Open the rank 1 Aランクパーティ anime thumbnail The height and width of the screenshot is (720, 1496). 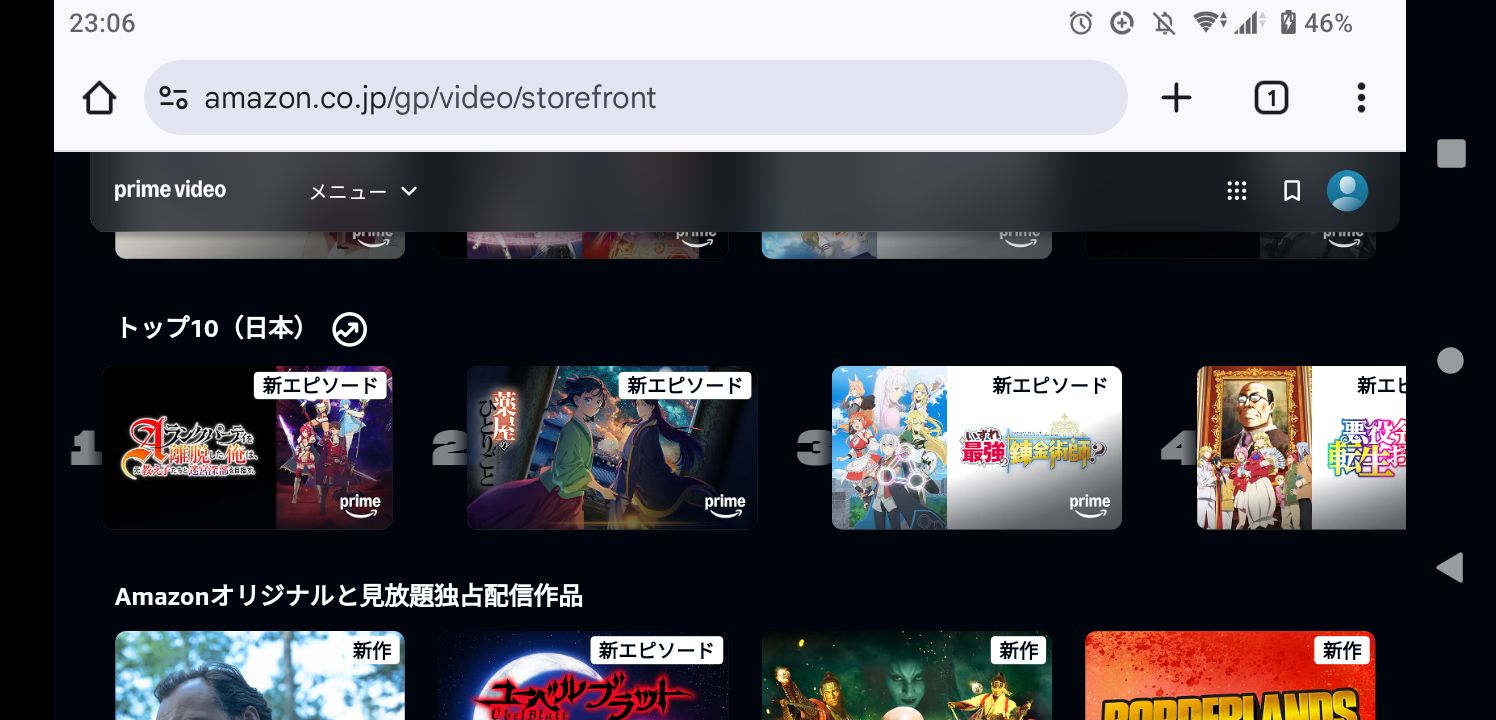[247, 447]
